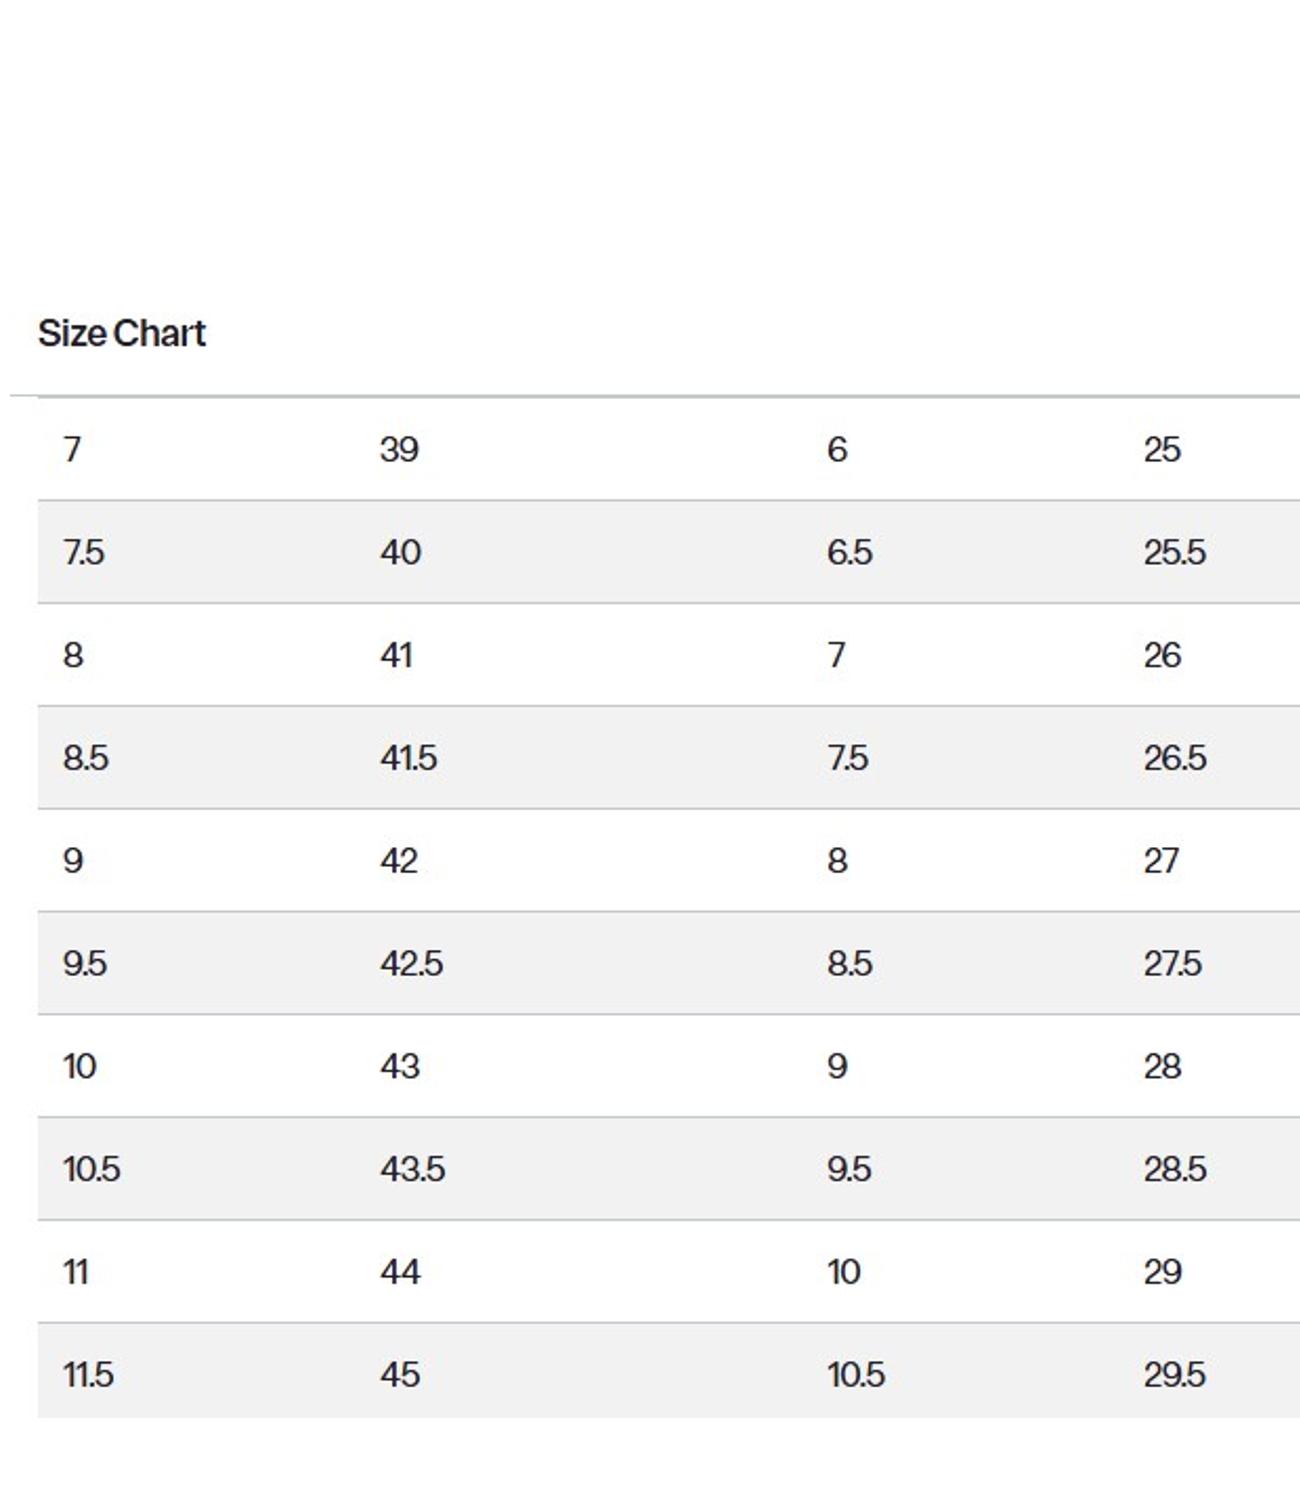1300x1500 pixels.
Task: Select the 6.5 value in the table
Action: click(849, 553)
